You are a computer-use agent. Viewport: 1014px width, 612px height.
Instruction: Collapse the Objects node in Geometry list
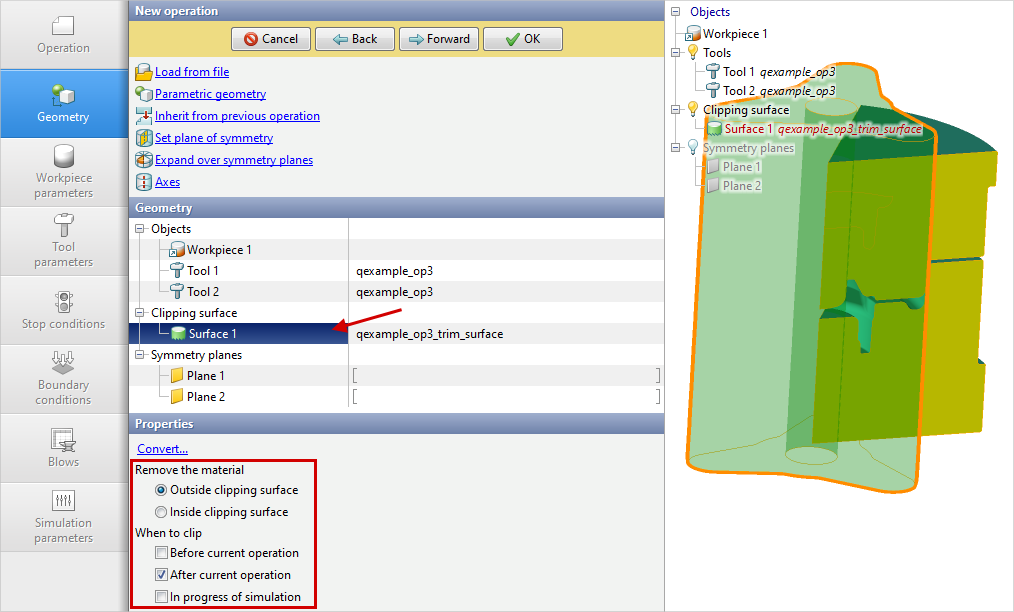(x=140, y=229)
